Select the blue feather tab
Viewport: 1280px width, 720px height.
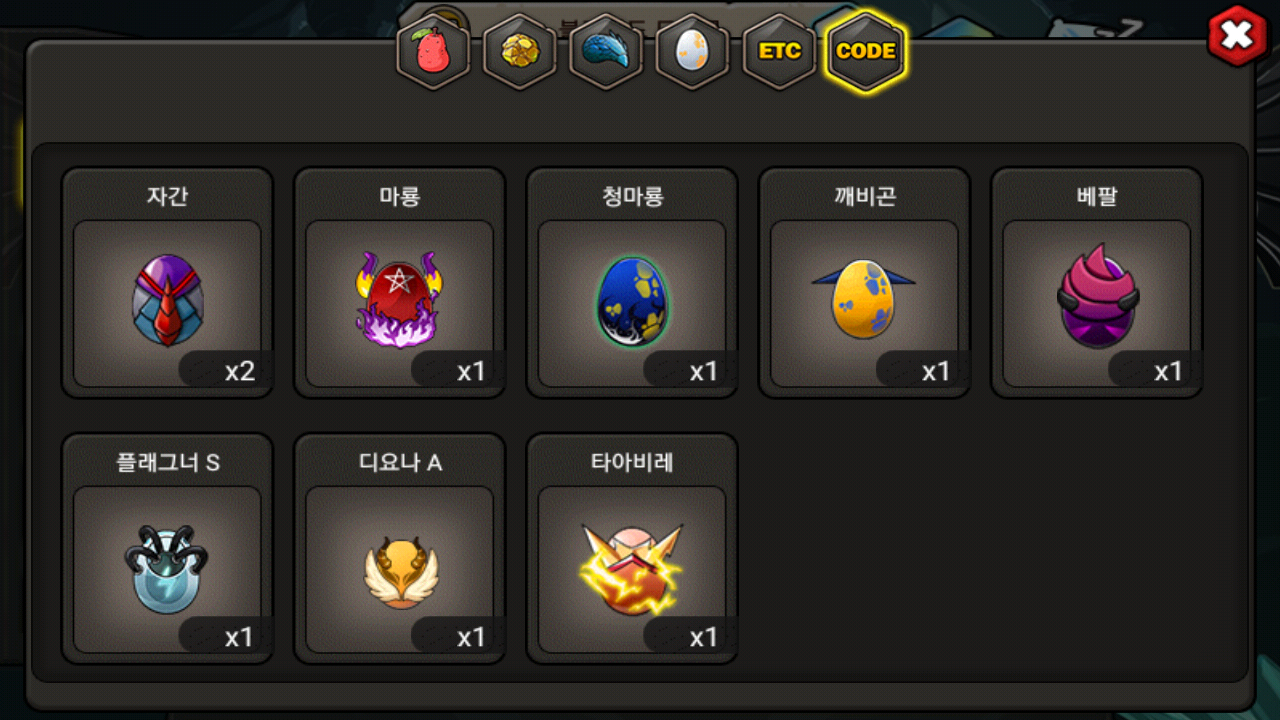606,51
